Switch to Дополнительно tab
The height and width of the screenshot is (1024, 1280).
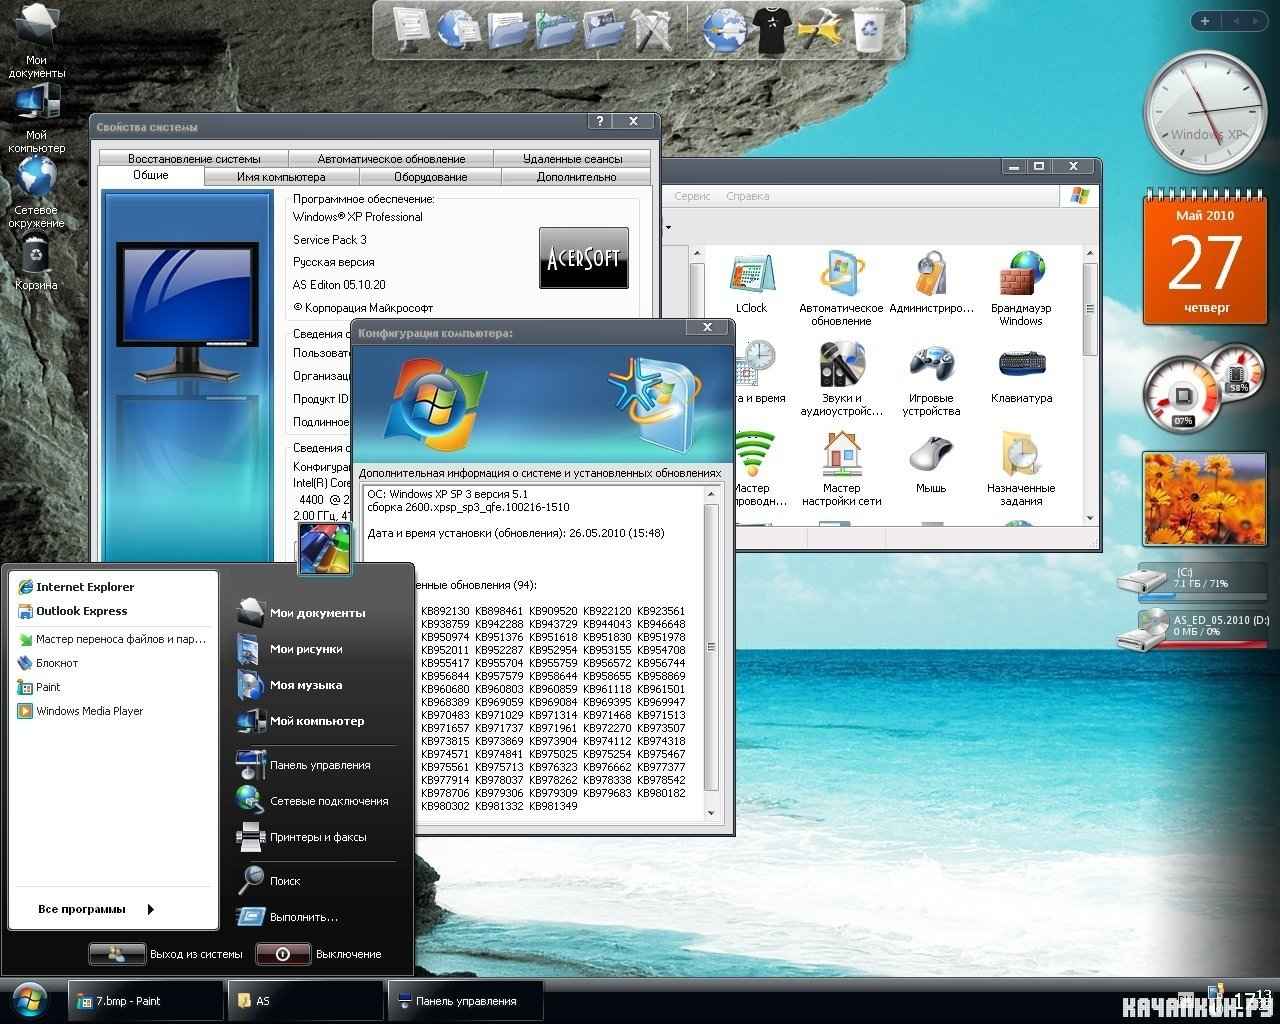[x=576, y=177]
